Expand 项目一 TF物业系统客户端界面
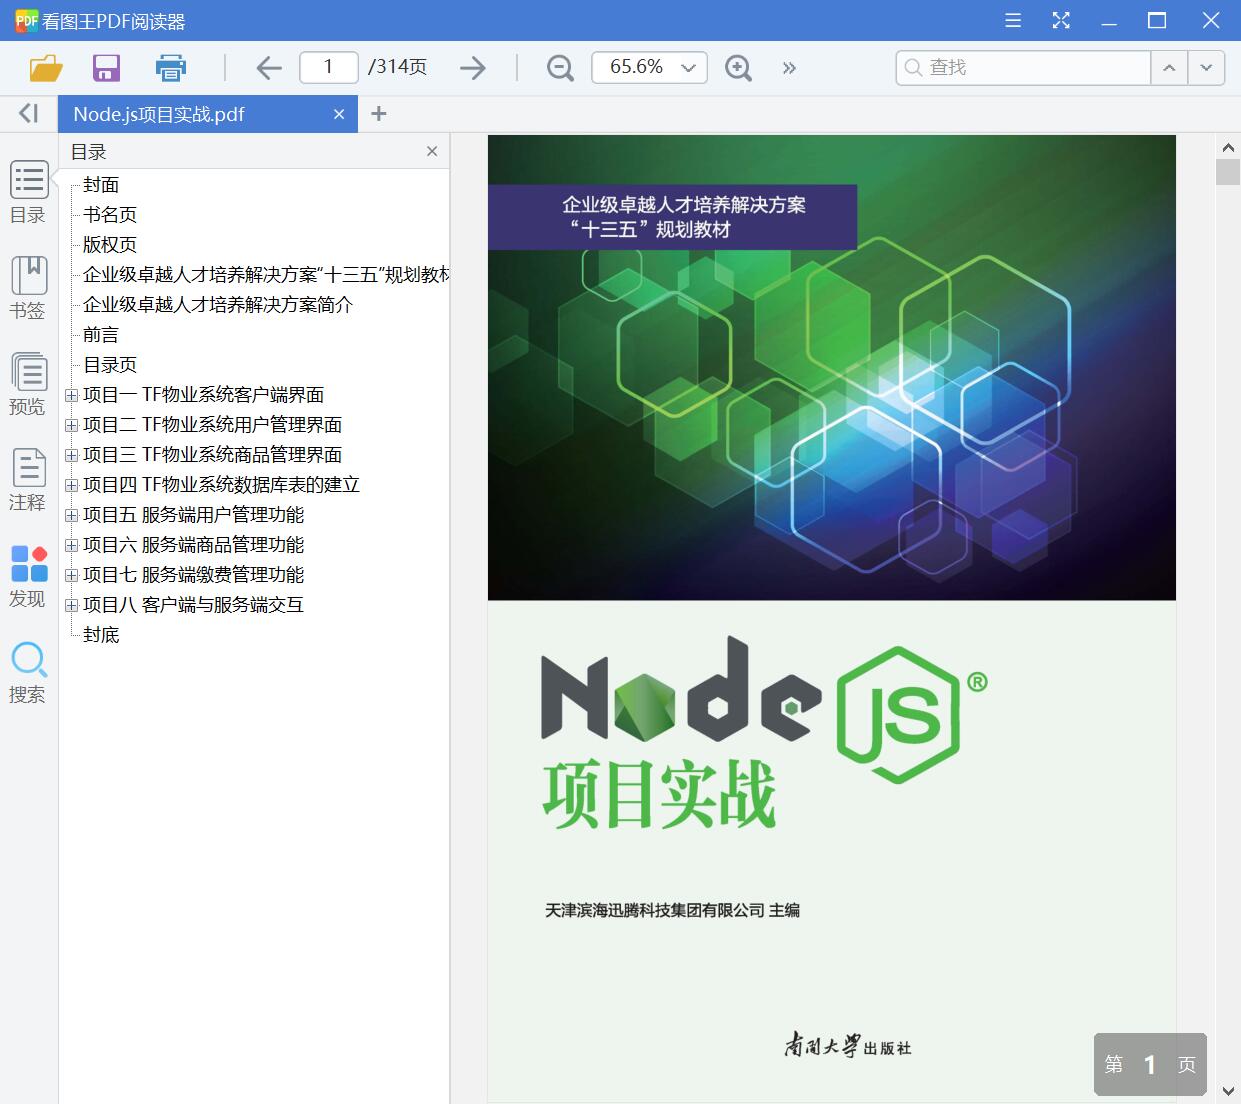This screenshot has height=1104, width=1241. [71, 395]
